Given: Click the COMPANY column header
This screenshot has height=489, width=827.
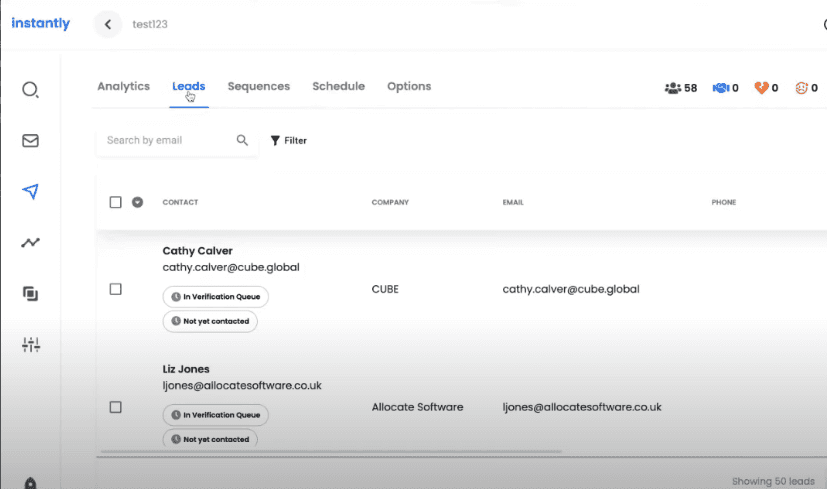Looking at the screenshot, I should (390, 202).
